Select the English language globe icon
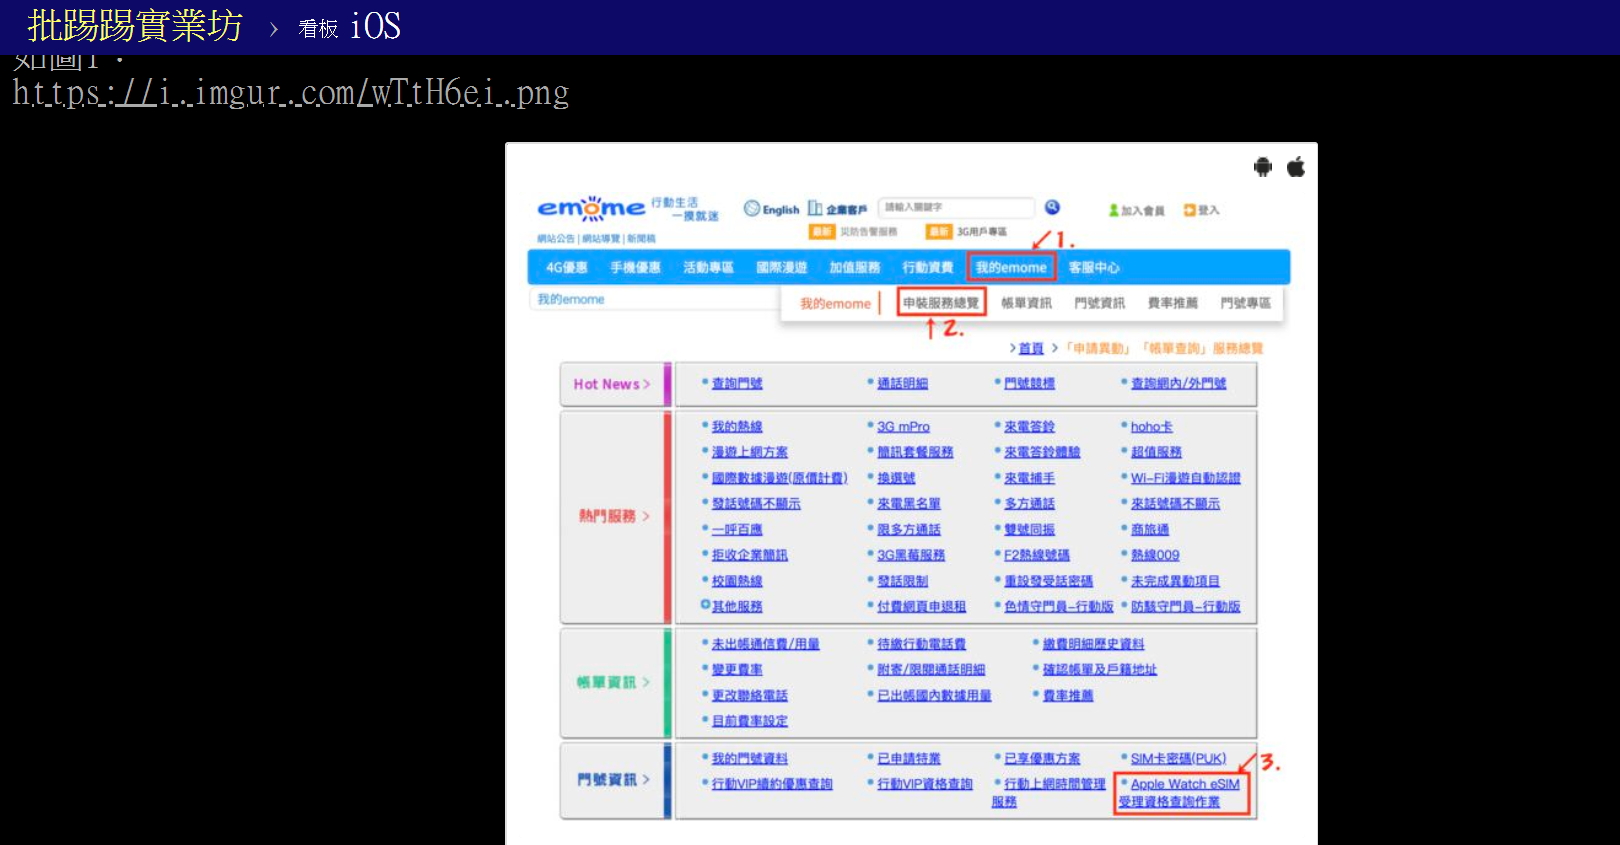This screenshot has height=845, width=1620. [x=752, y=209]
